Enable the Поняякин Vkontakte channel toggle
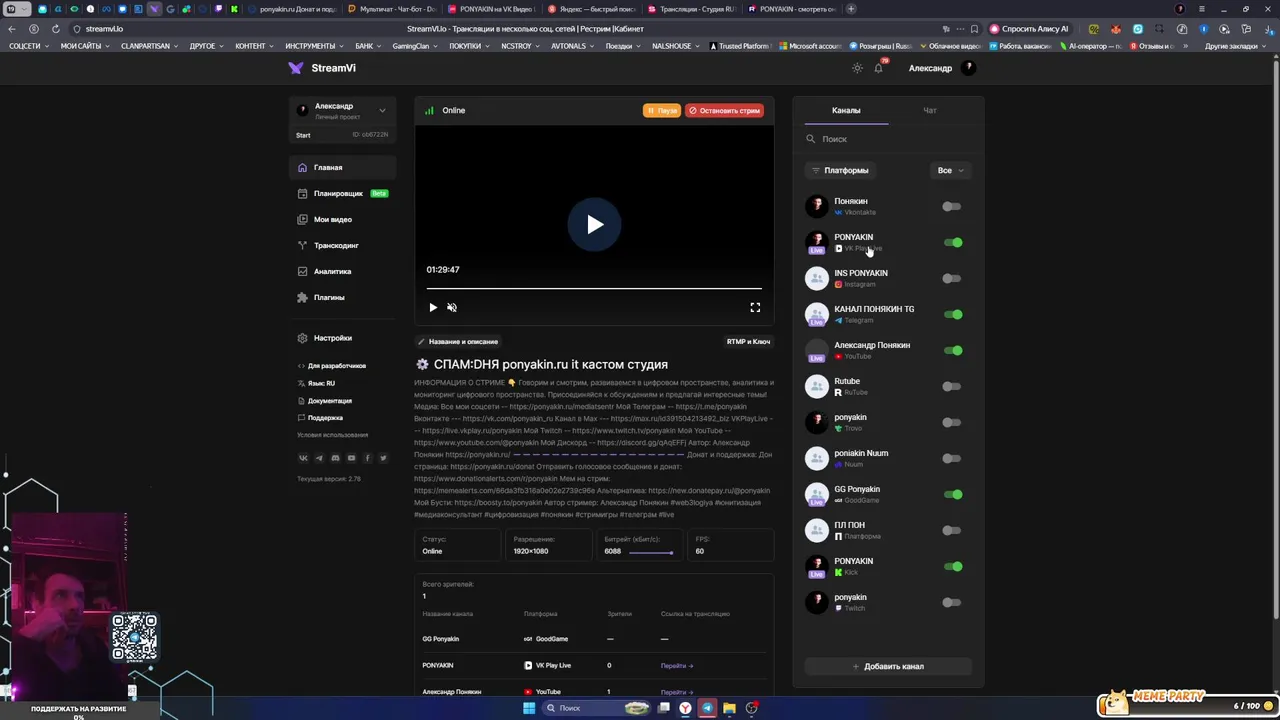 click(952, 207)
